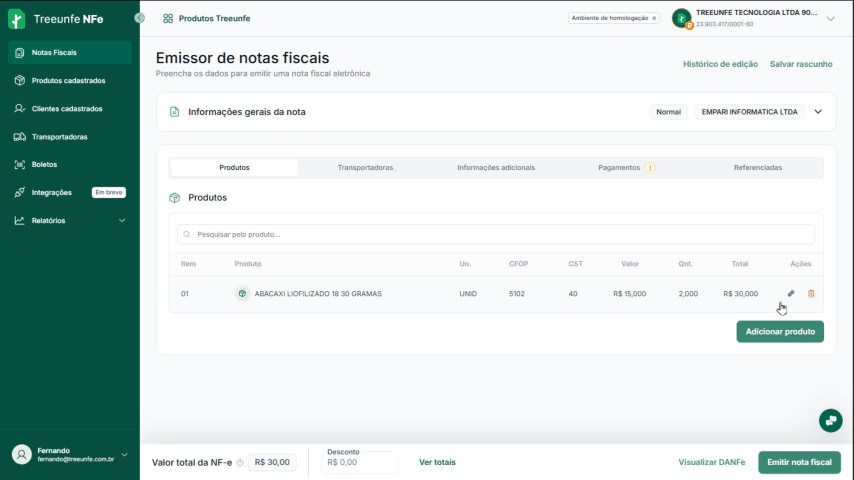Image resolution: width=854 pixels, height=480 pixels.
Task: Focus the Pesquisar pelo produto search field
Action: click(496, 234)
